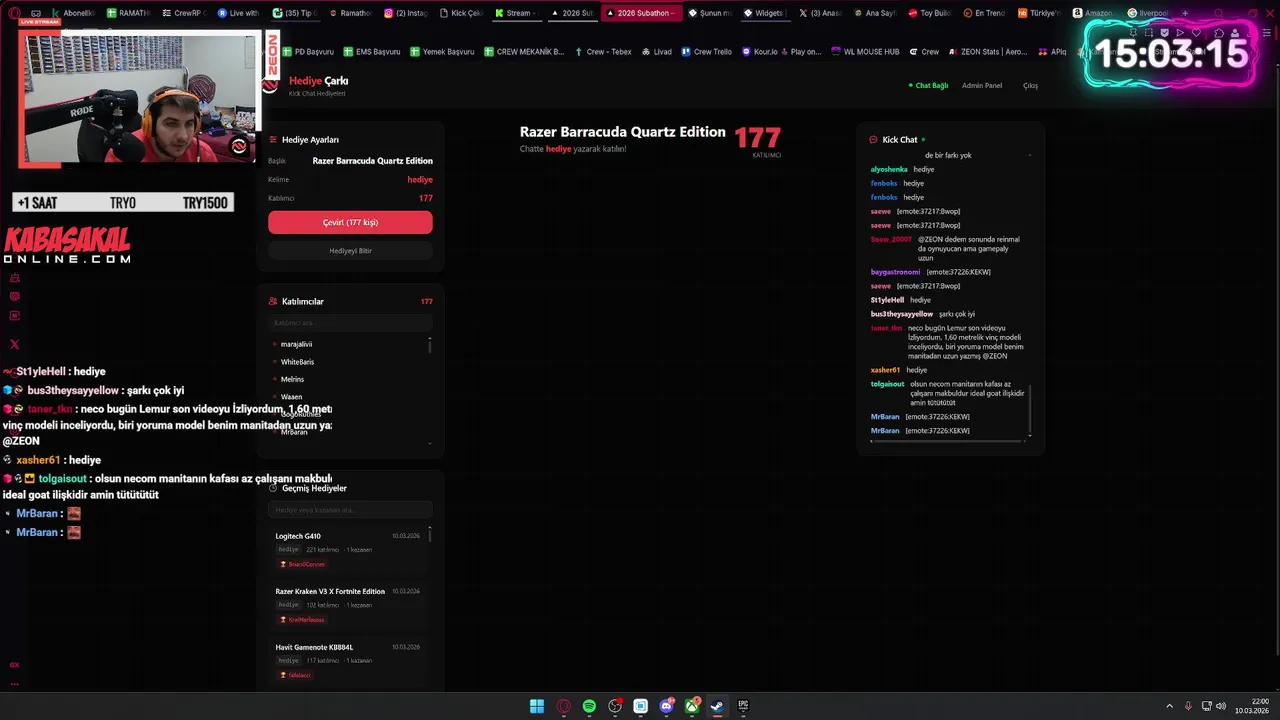Open the network icon in system tray

click(x=1206, y=706)
